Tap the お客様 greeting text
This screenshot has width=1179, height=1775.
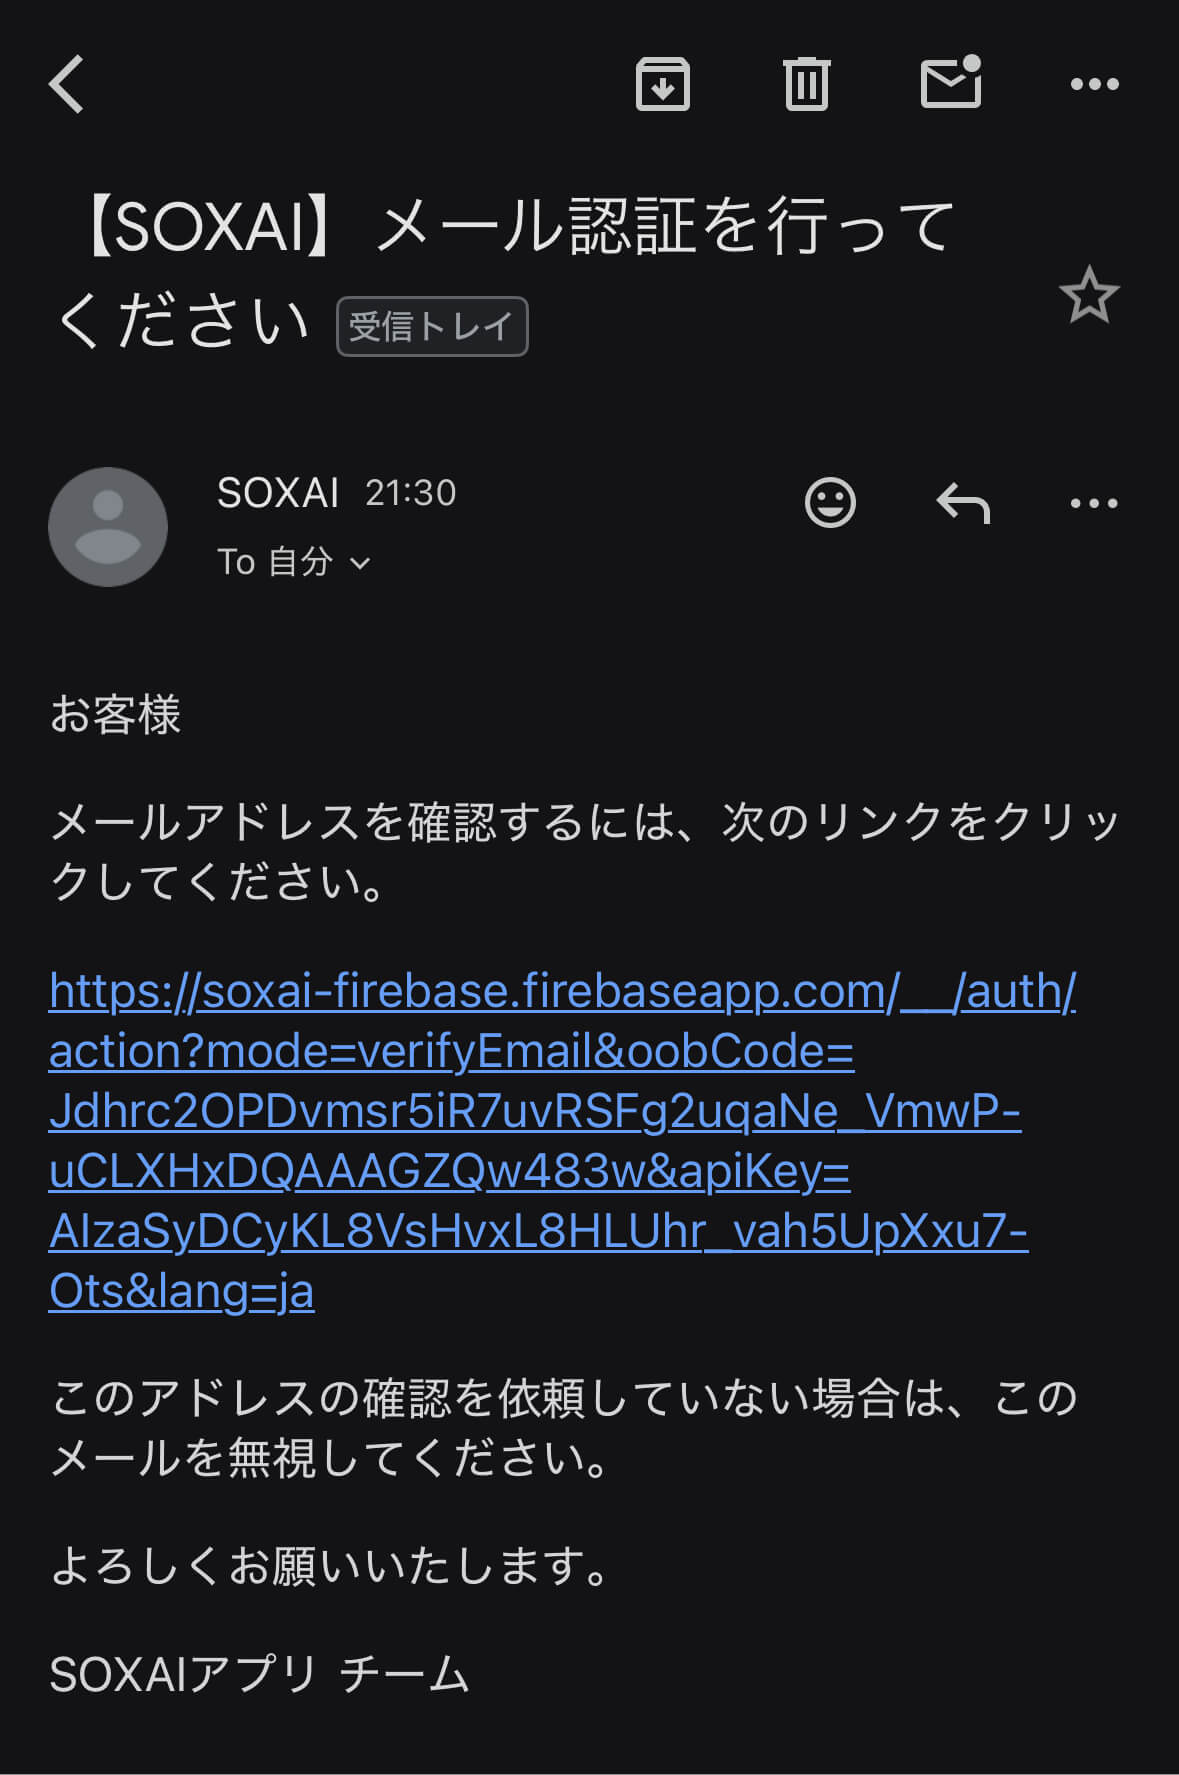coord(116,715)
